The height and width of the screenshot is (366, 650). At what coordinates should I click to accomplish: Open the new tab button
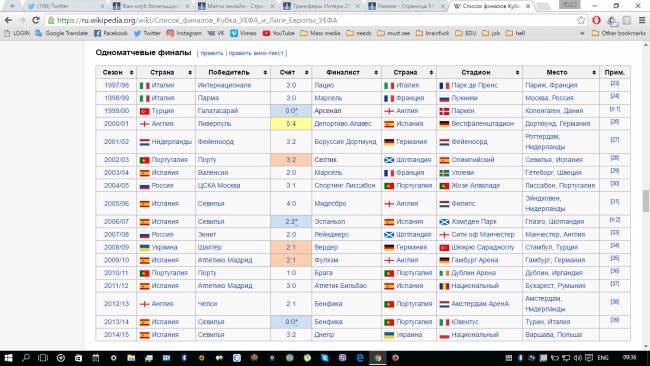[x=543, y=6]
